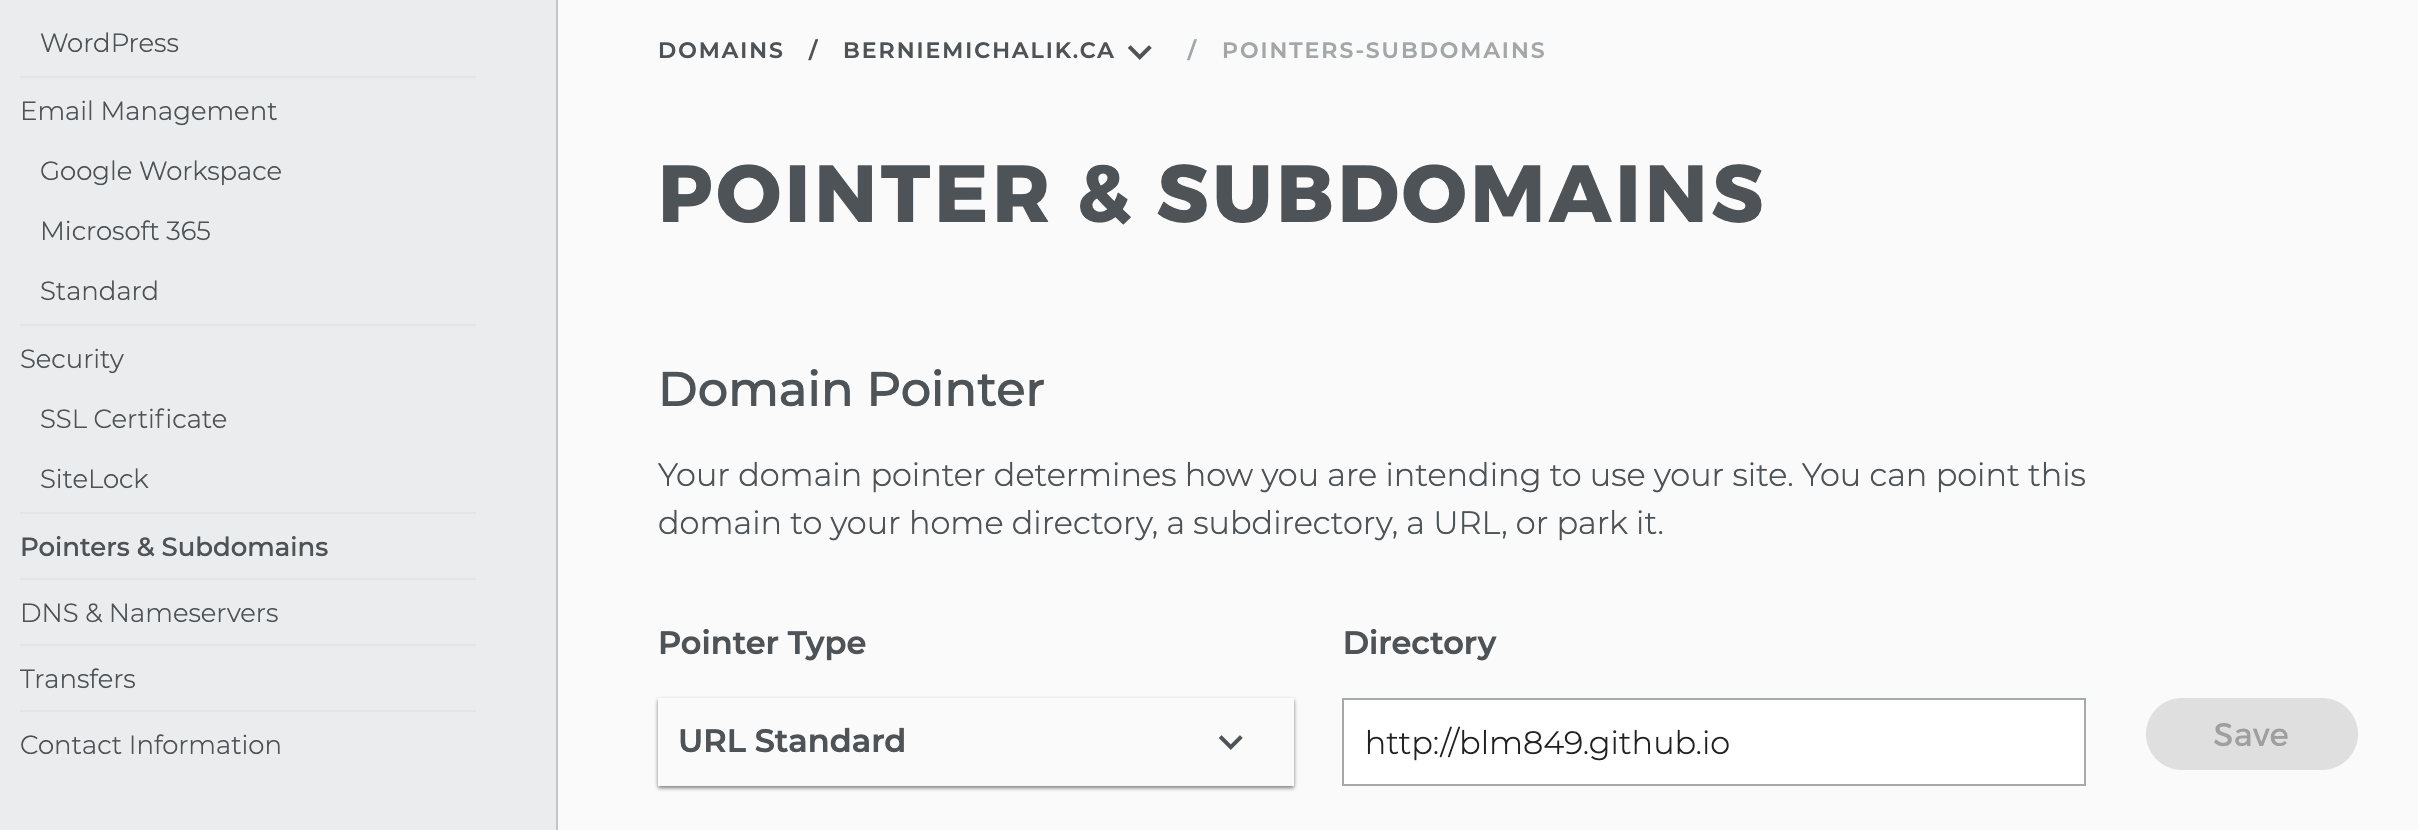The width and height of the screenshot is (2418, 830).
Task: Click the URL Standard dropdown arrow
Action: tap(1230, 742)
